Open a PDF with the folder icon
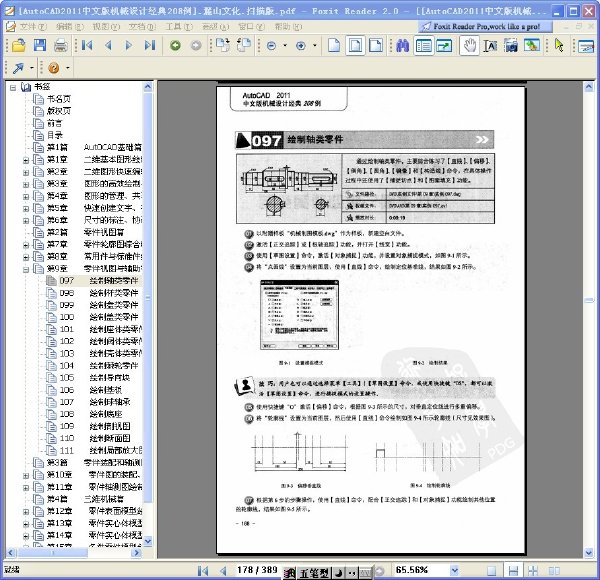 click(18, 46)
